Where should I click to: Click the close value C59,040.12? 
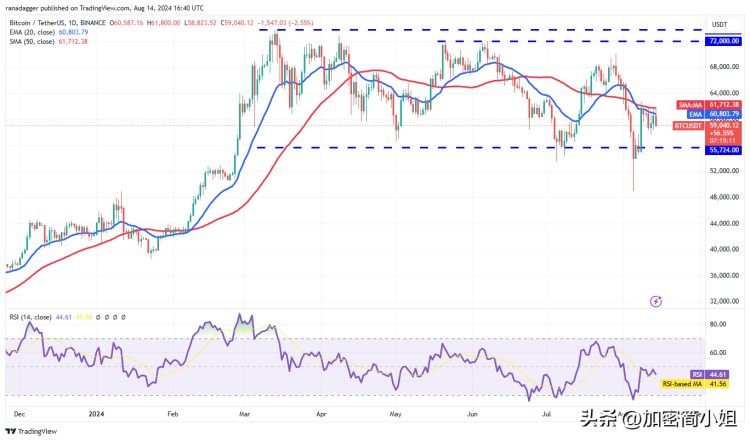click(x=237, y=23)
